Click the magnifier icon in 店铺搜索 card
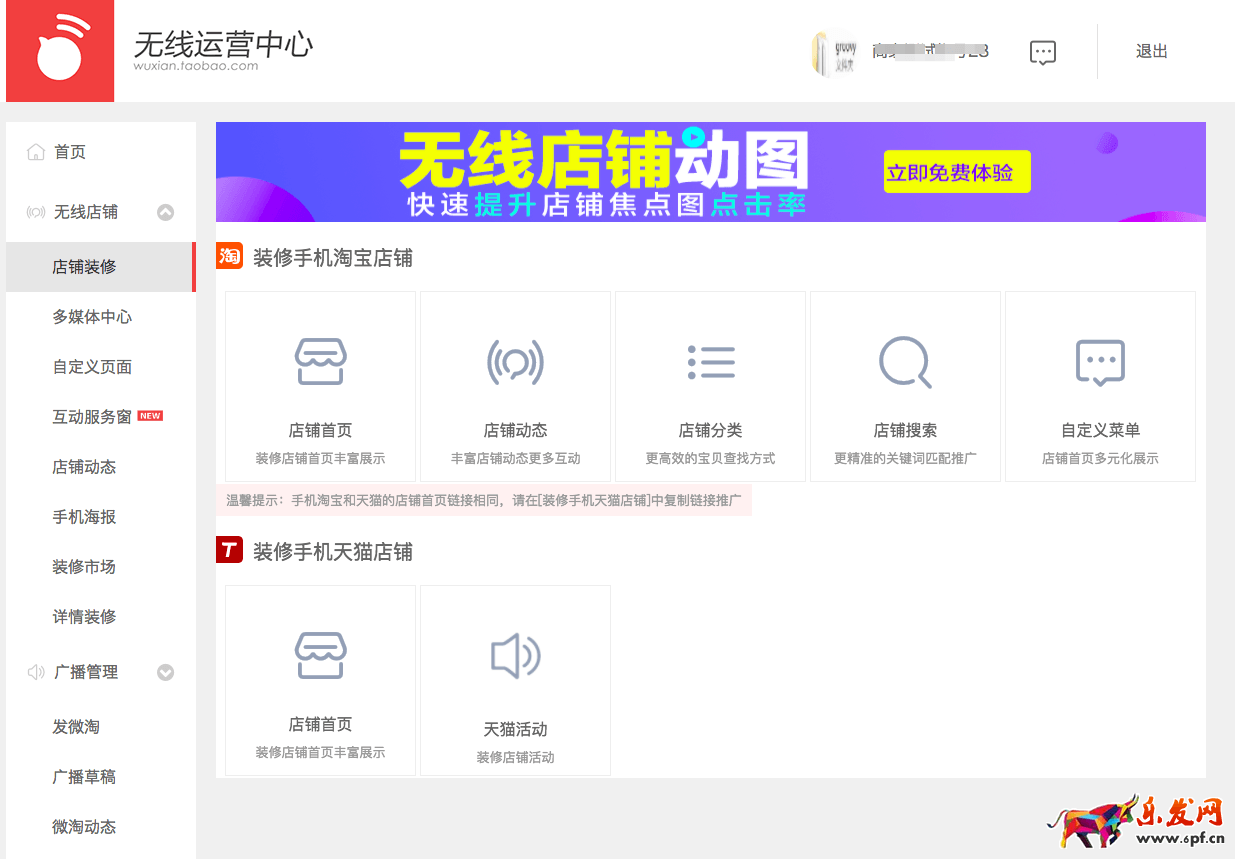The width and height of the screenshot is (1235, 859). 905,362
